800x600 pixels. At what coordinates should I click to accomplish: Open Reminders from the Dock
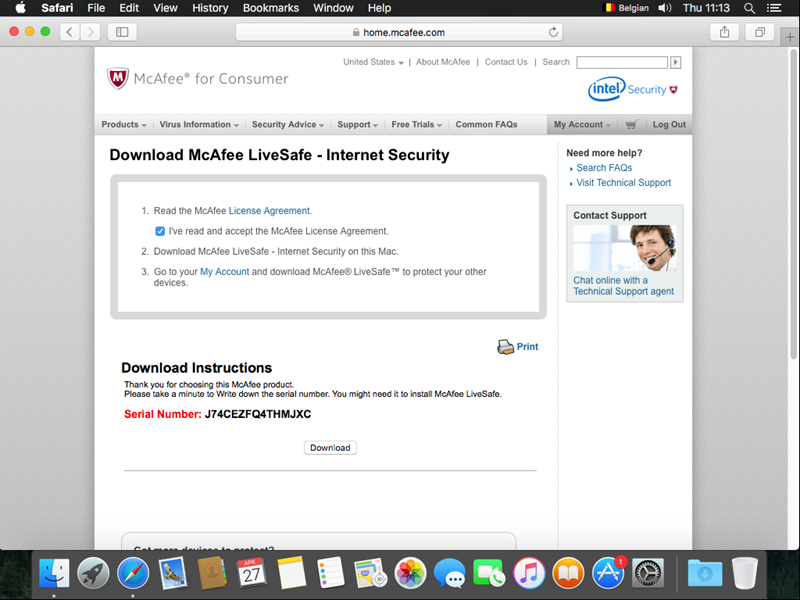click(331, 573)
